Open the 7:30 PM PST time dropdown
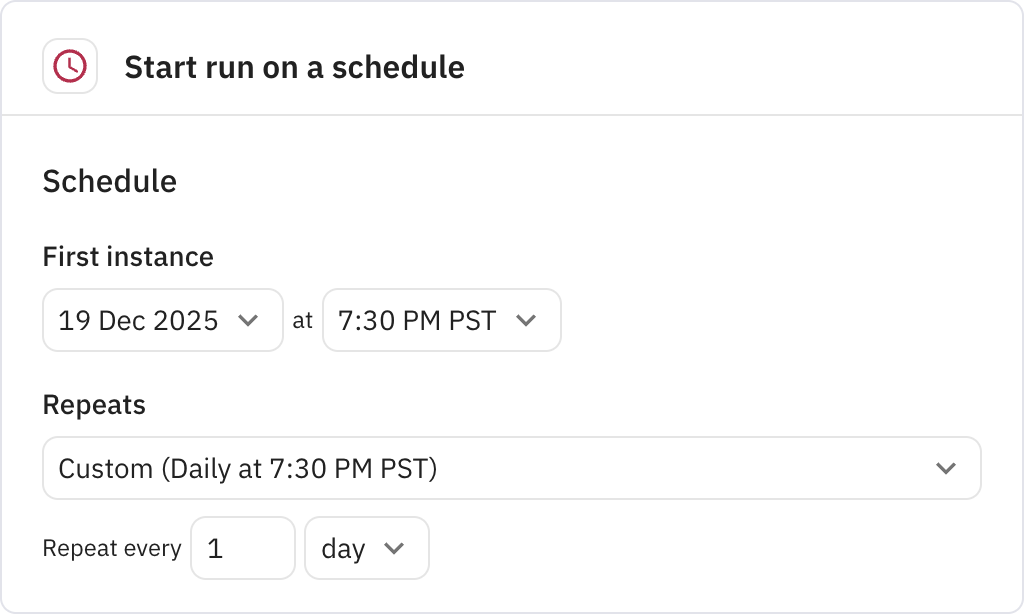The image size is (1024, 614). pyautogui.click(x=441, y=321)
